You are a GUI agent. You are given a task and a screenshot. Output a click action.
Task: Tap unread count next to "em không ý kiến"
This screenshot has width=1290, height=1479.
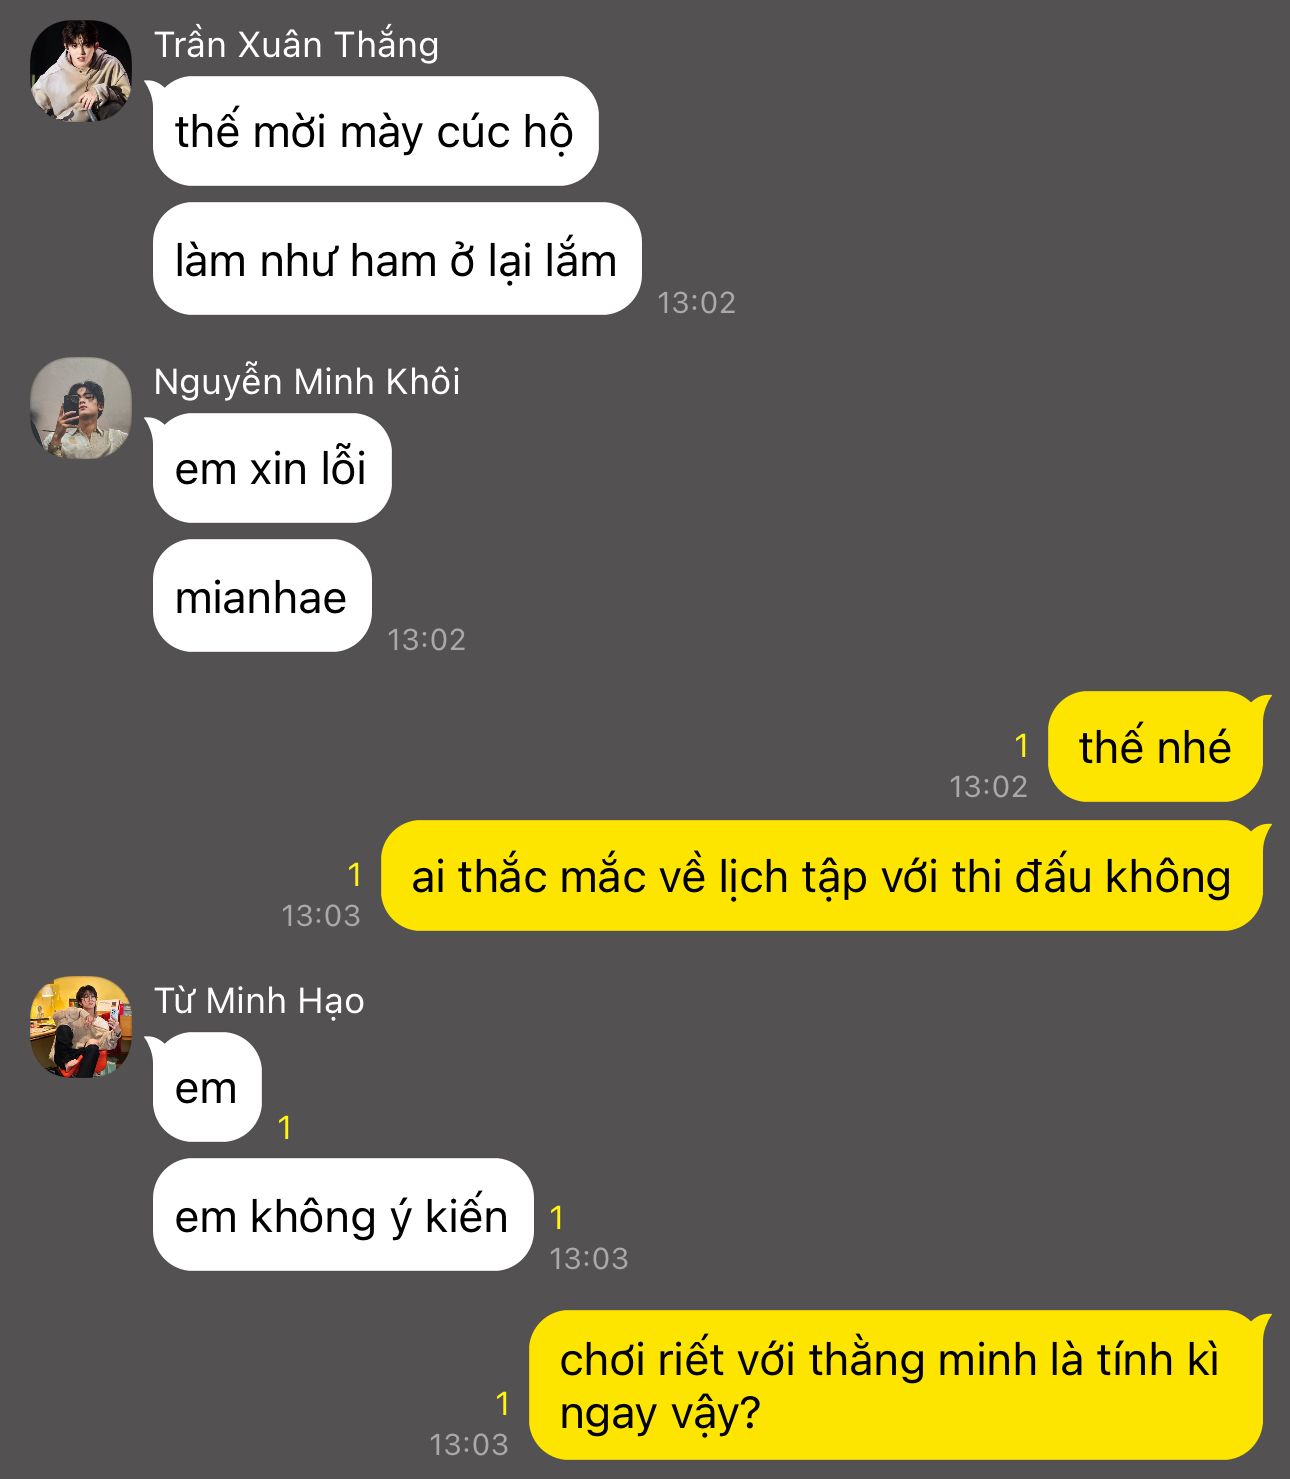coord(557,1217)
